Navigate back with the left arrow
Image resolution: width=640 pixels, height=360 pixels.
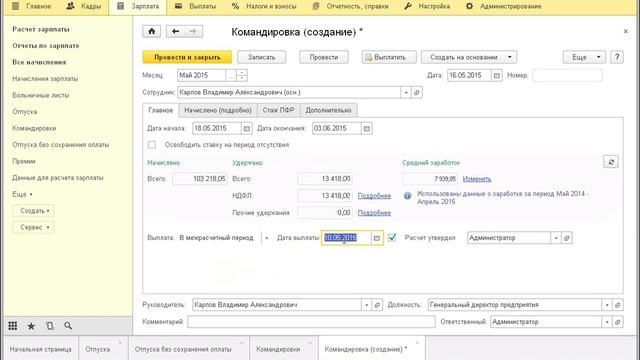click(x=176, y=31)
